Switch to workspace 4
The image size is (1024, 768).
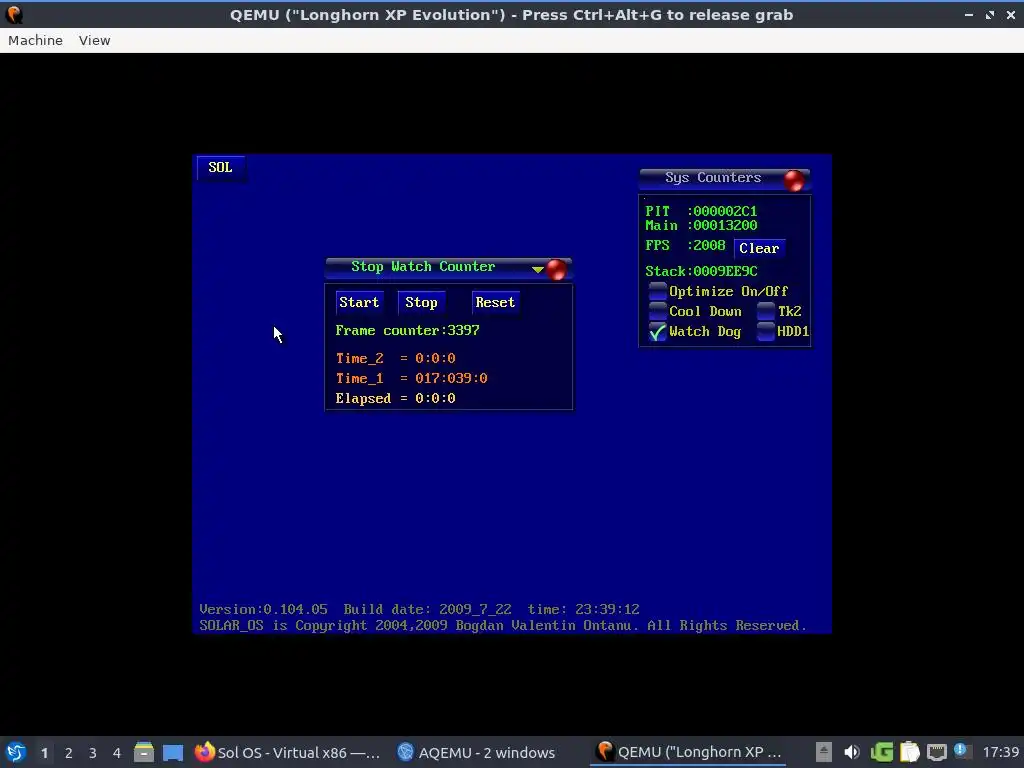tap(117, 753)
